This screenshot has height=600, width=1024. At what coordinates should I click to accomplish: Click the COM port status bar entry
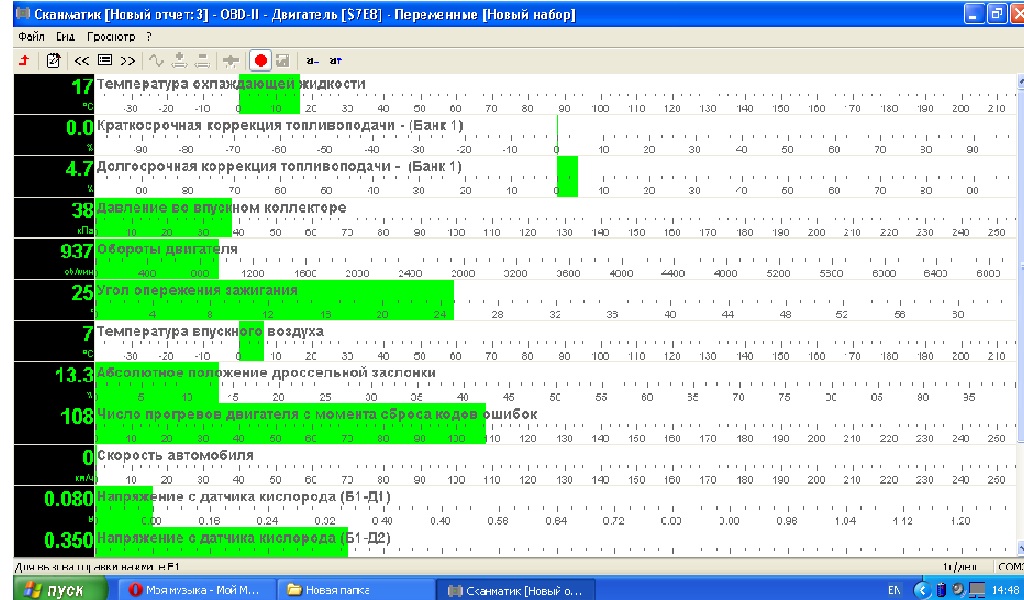click(x=1010, y=567)
